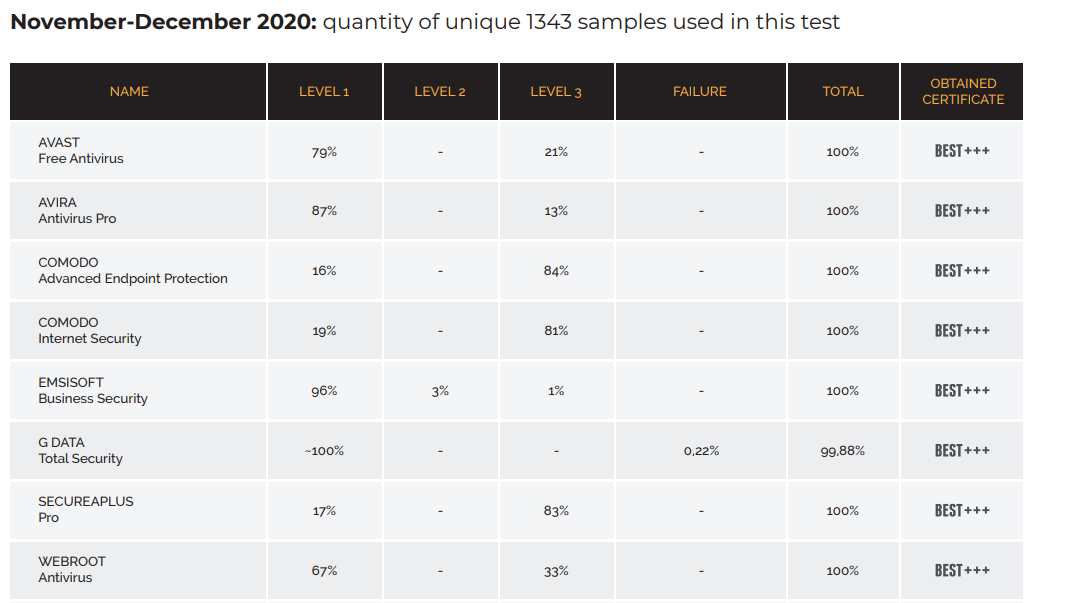The width and height of the screenshot is (1076, 603).
Task: Click the BEST+++ certificate badge for Avast
Action: pos(962,151)
